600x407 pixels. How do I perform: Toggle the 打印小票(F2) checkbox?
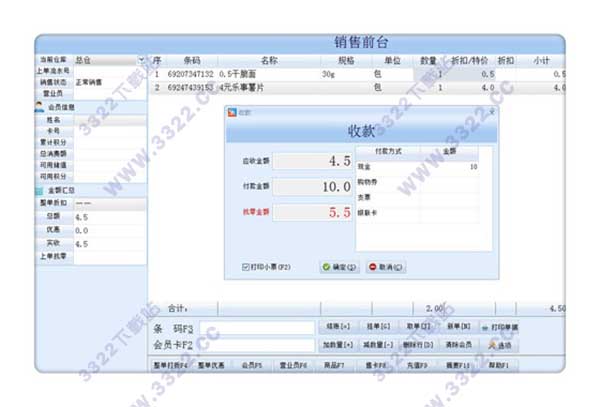coord(246,267)
